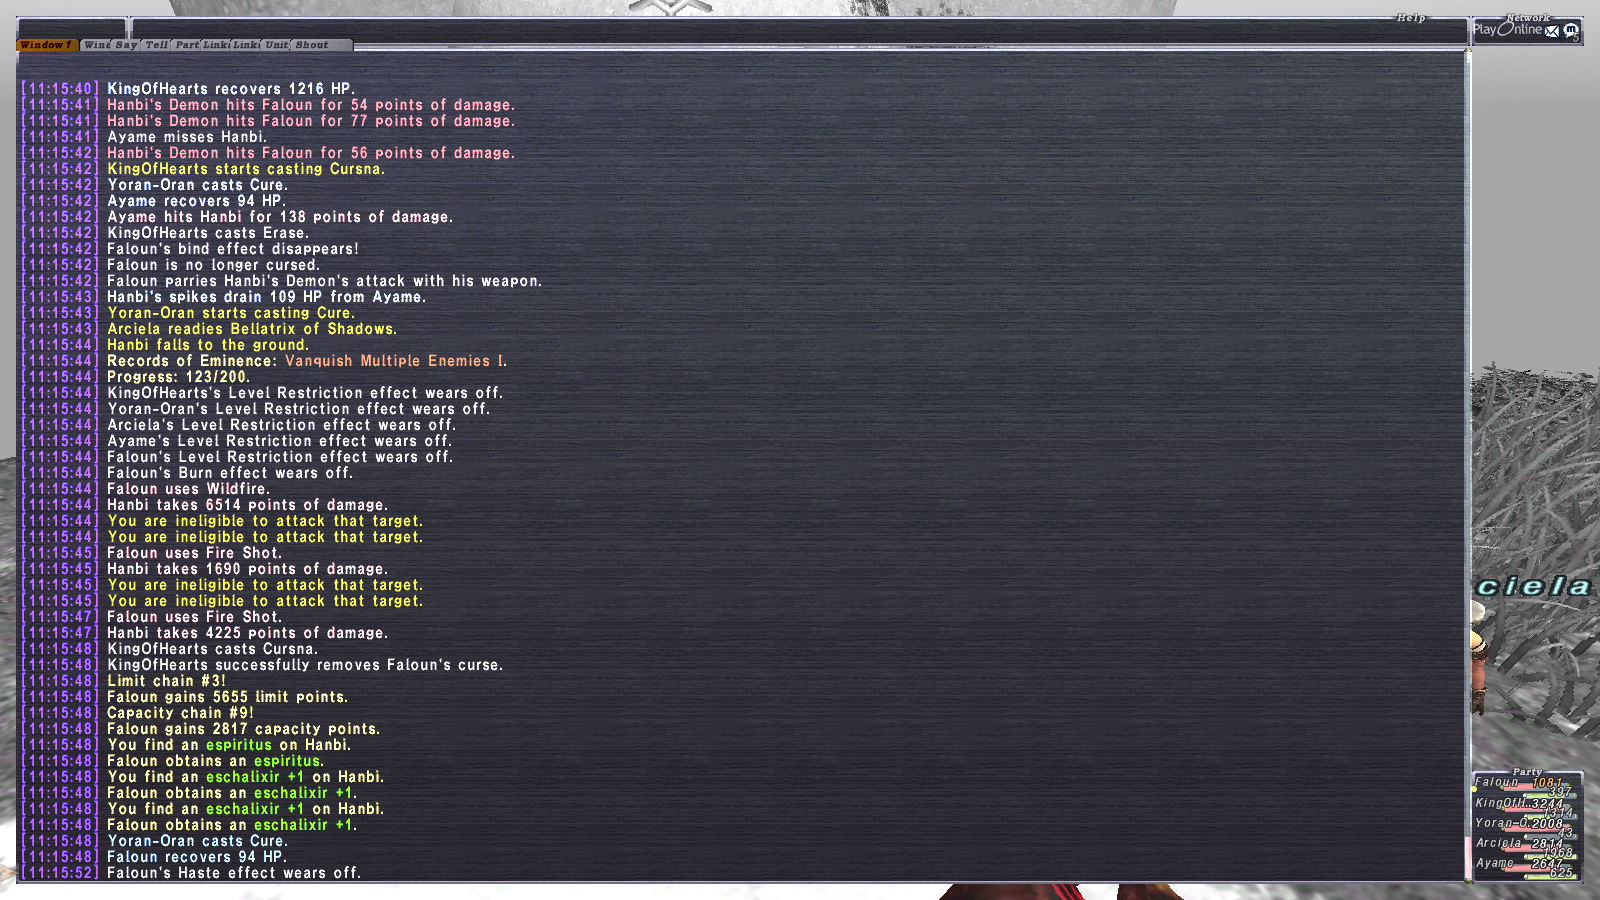Switch to the Window 1 chat tab
The image size is (1600, 900).
tap(47, 45)
